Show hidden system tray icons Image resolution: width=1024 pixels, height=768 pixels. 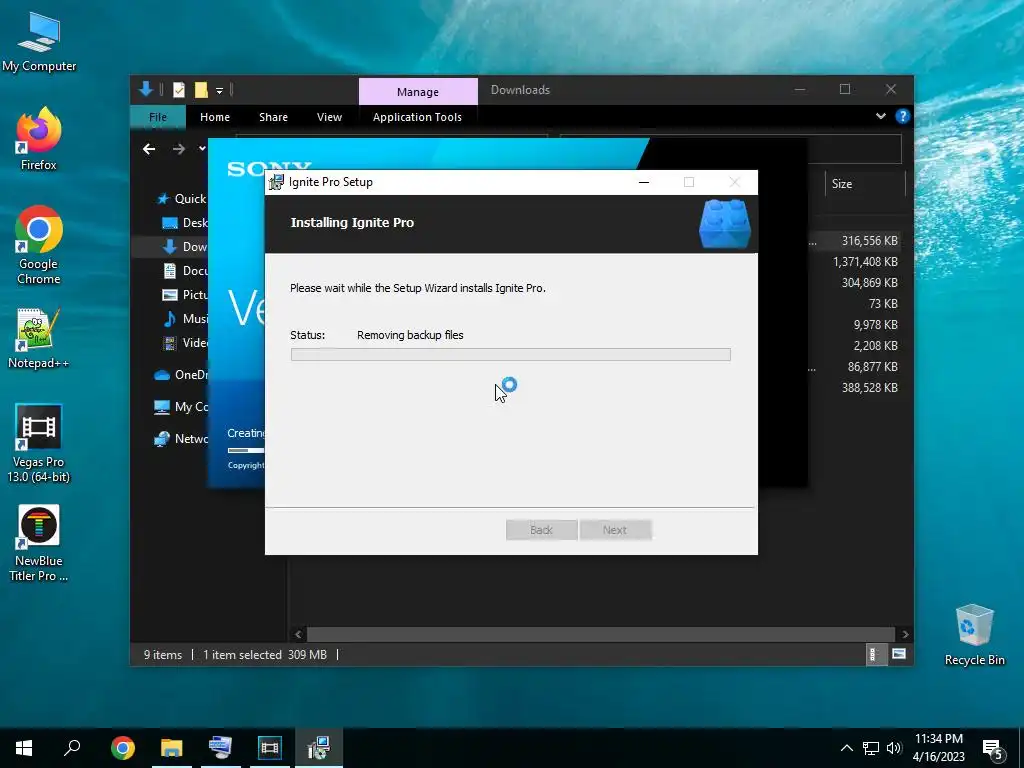click(846, 748)
